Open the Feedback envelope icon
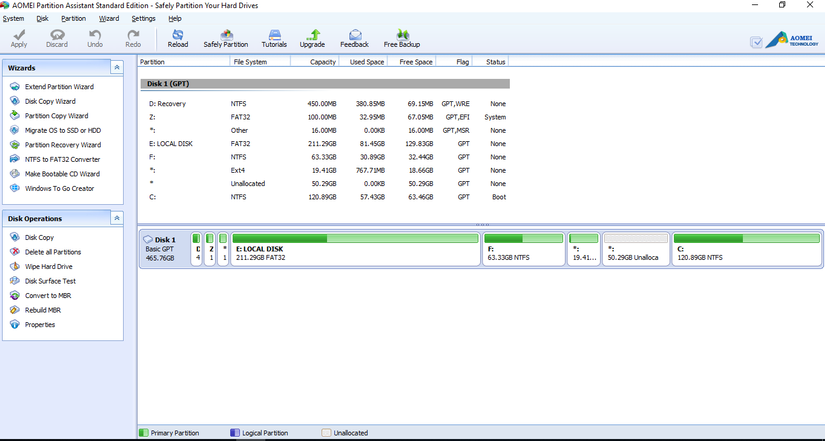The image size is (825, 441). (355, 35)
